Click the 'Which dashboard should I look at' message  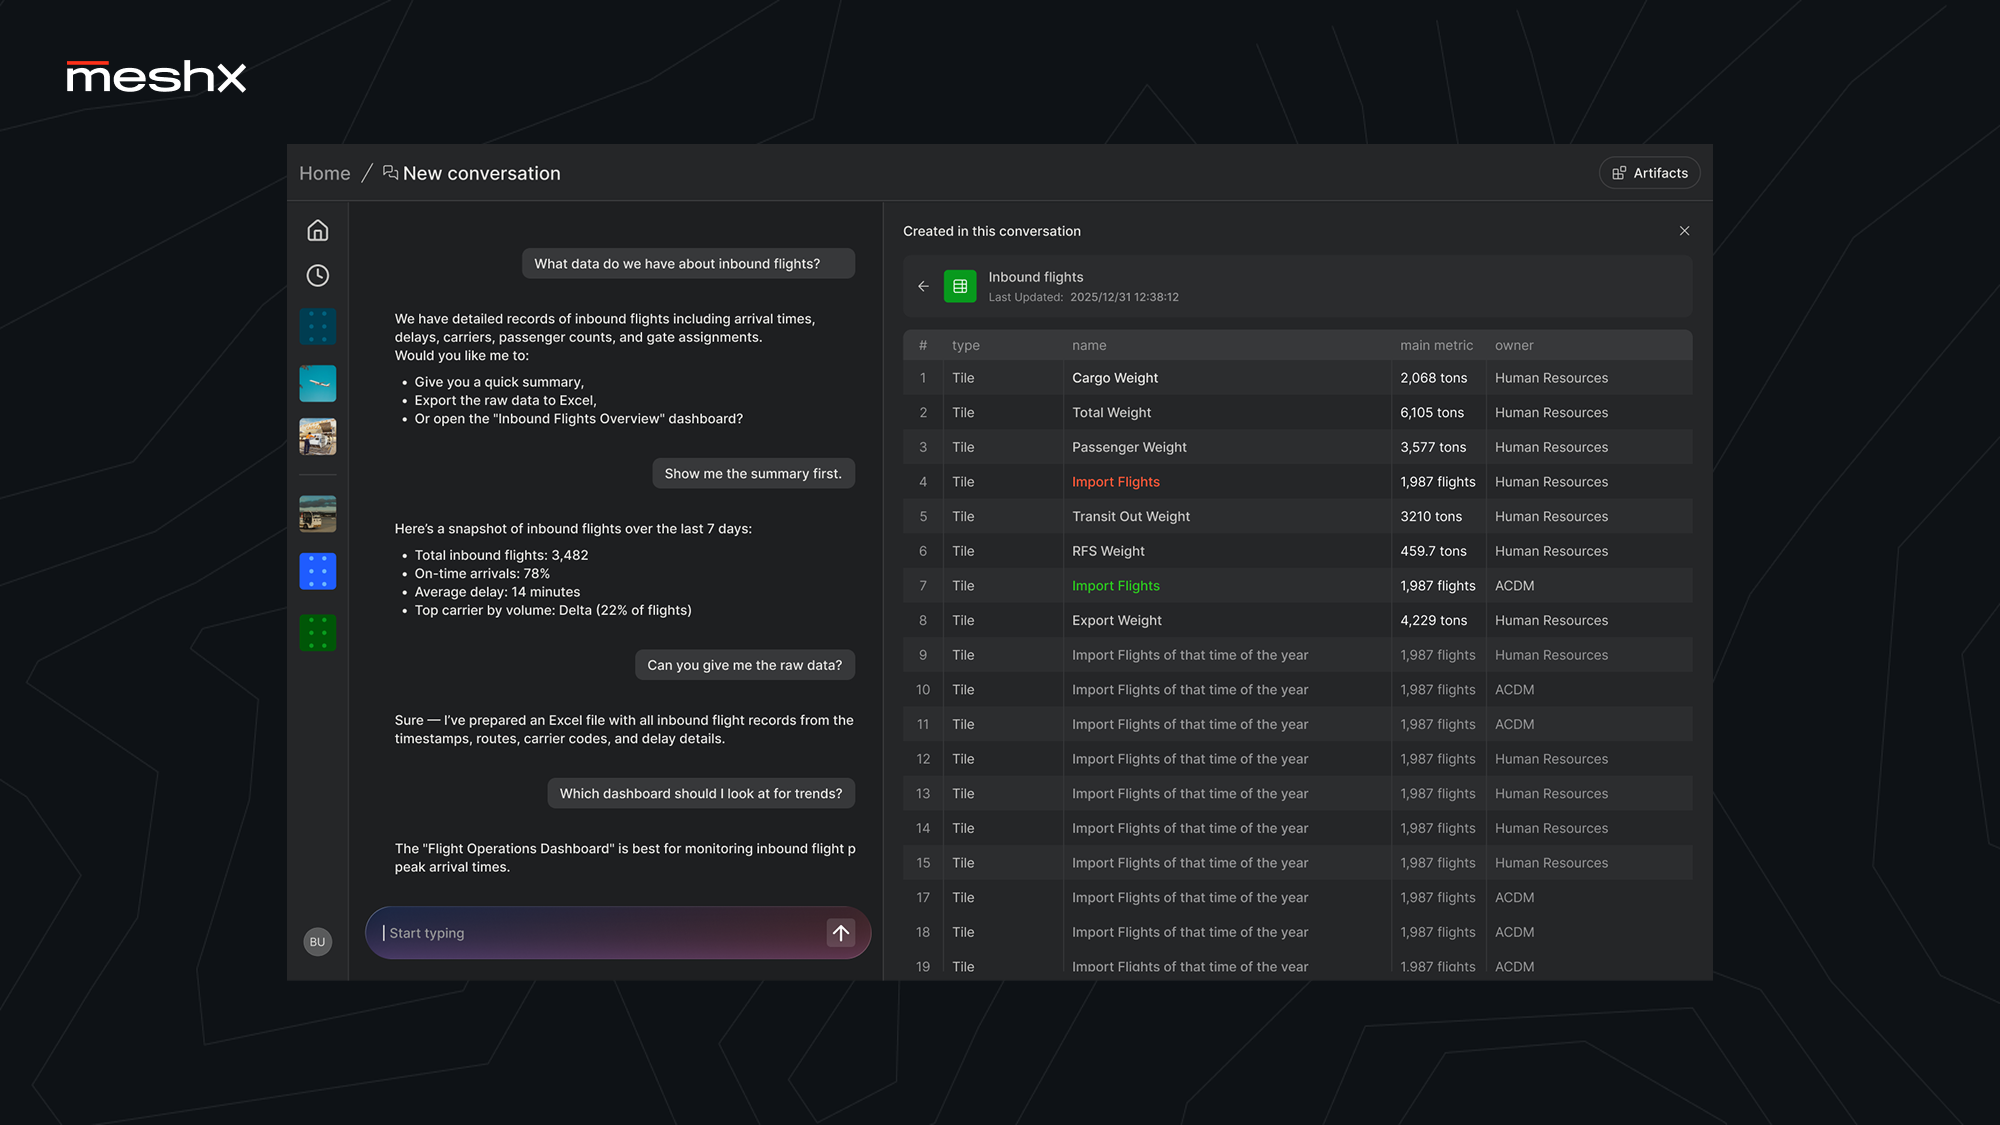(701, 794)
